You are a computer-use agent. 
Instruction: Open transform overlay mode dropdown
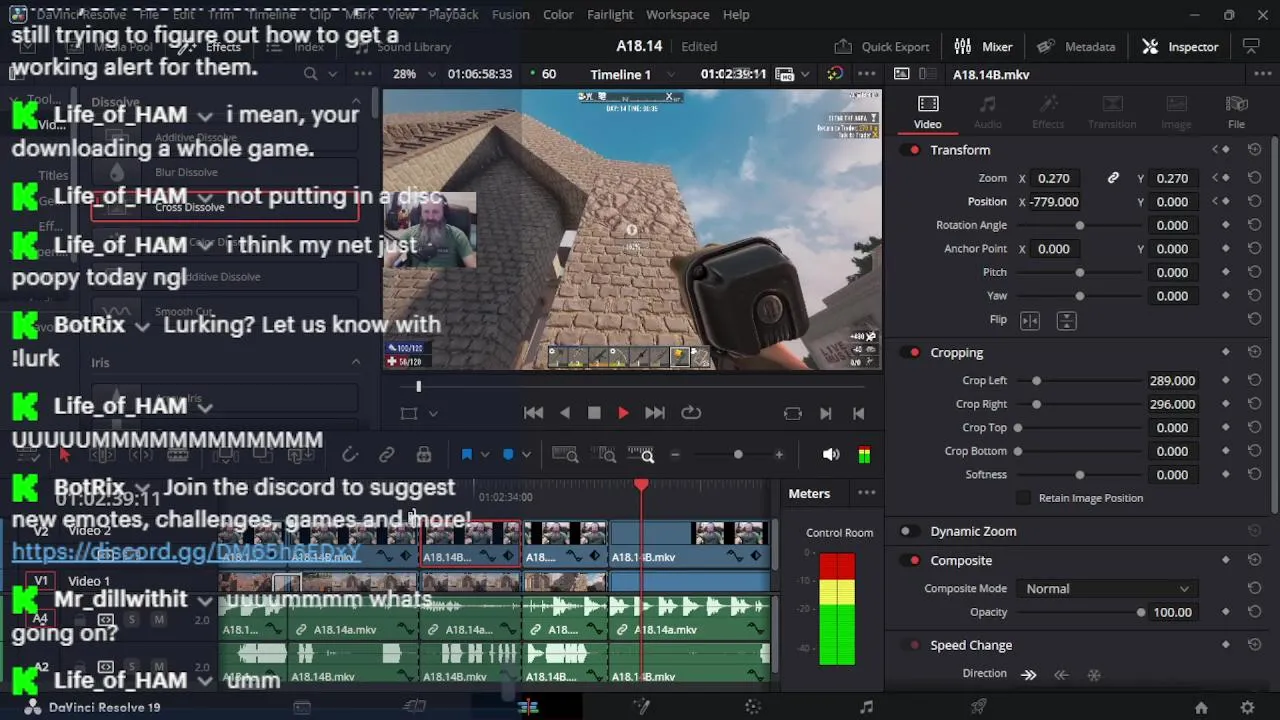click(x=433, y=413)
